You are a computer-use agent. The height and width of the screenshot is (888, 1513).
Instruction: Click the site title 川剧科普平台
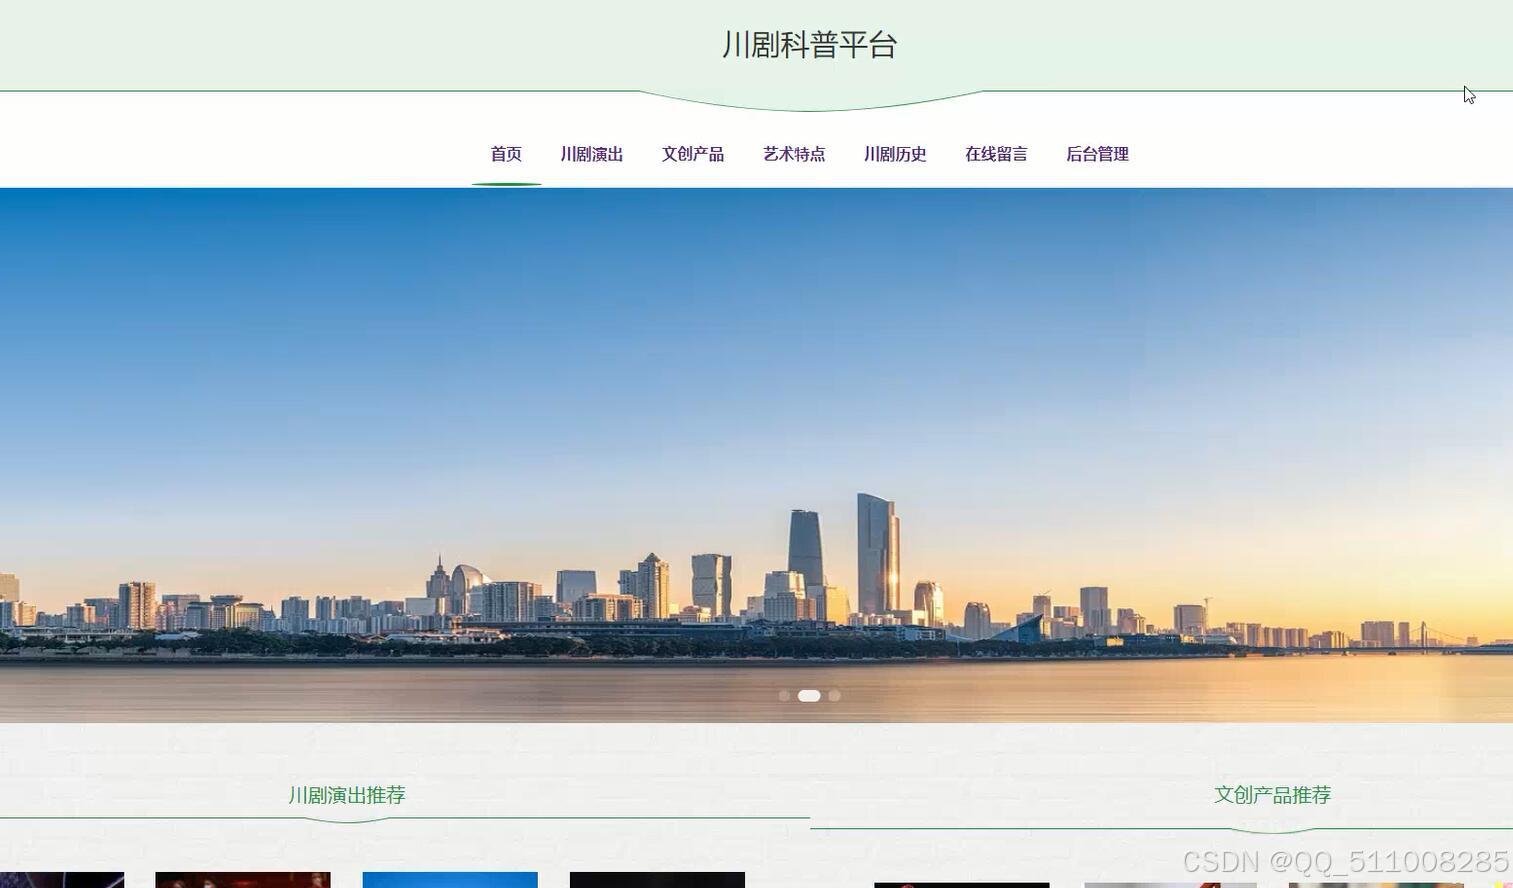[808, 45]
